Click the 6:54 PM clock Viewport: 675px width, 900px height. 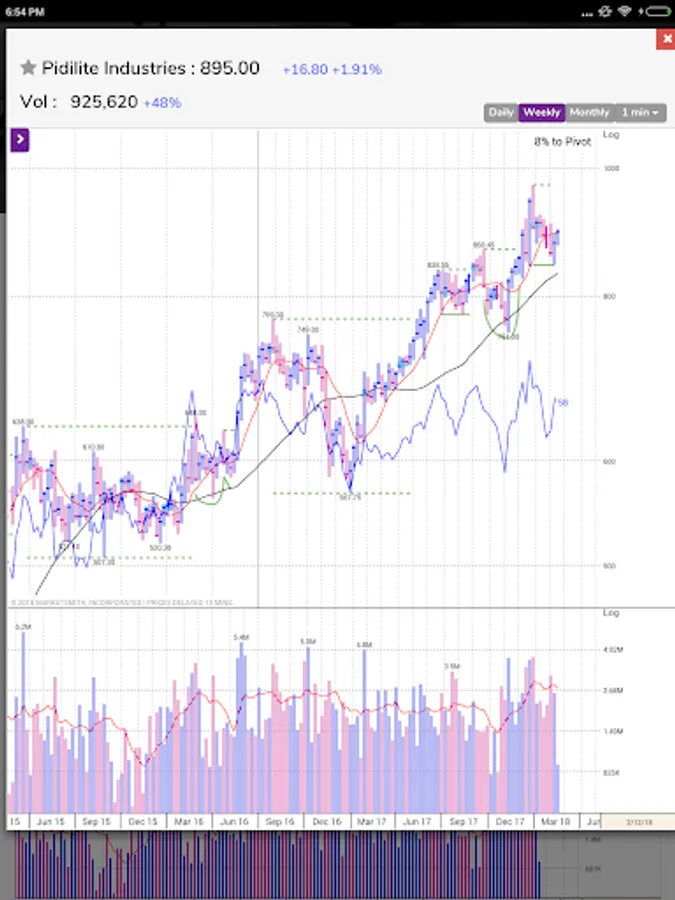tap(25, 11)
